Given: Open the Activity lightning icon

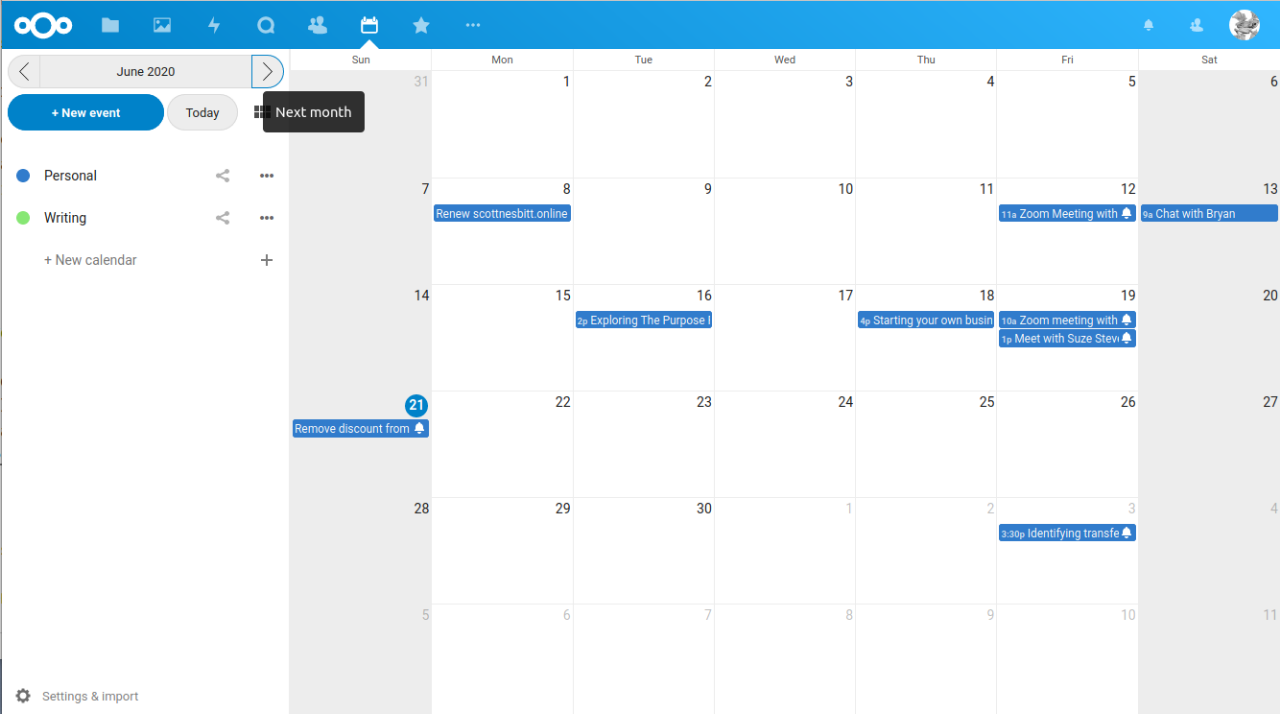Looking at the screenshot, I should [214, 25].
